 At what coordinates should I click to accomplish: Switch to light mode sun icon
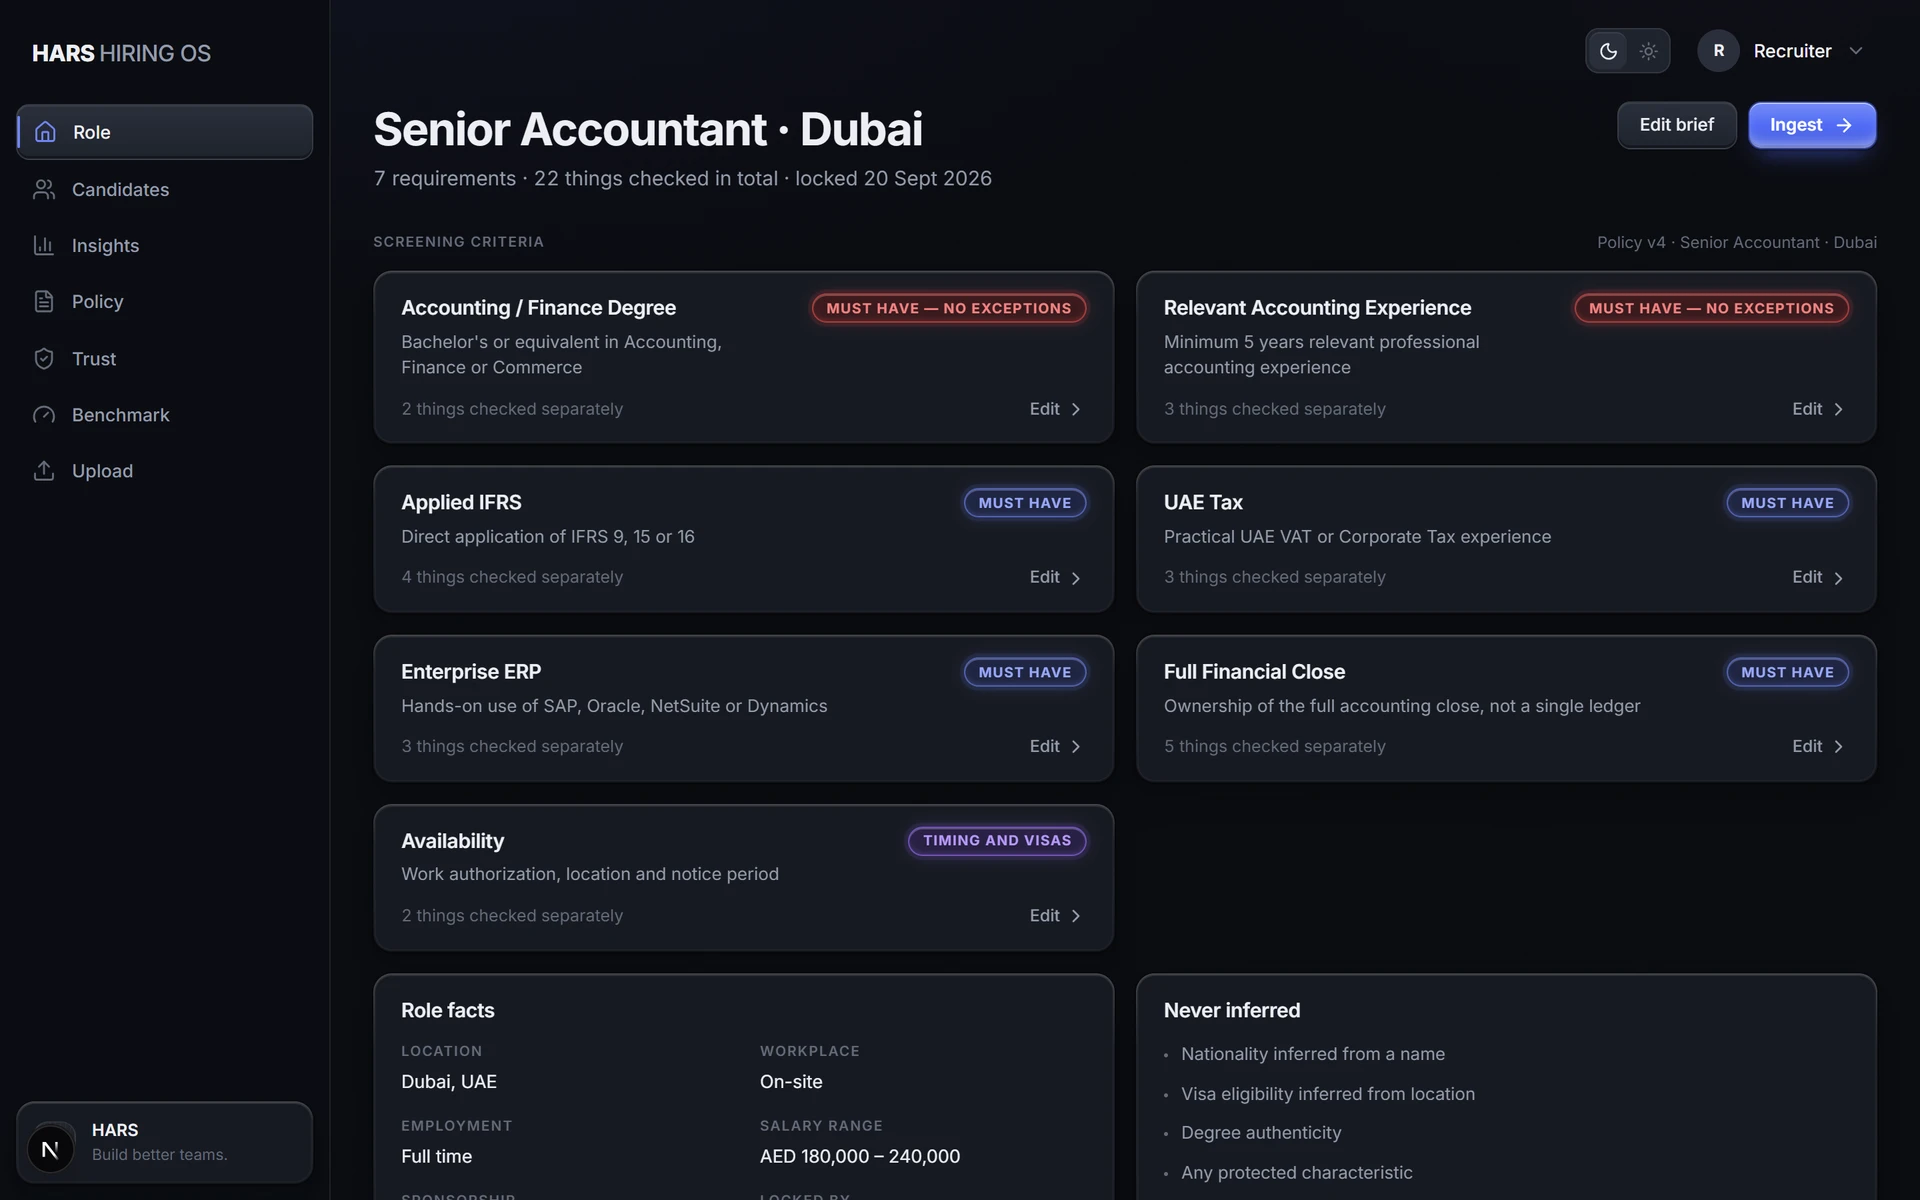pos(1648,51)
